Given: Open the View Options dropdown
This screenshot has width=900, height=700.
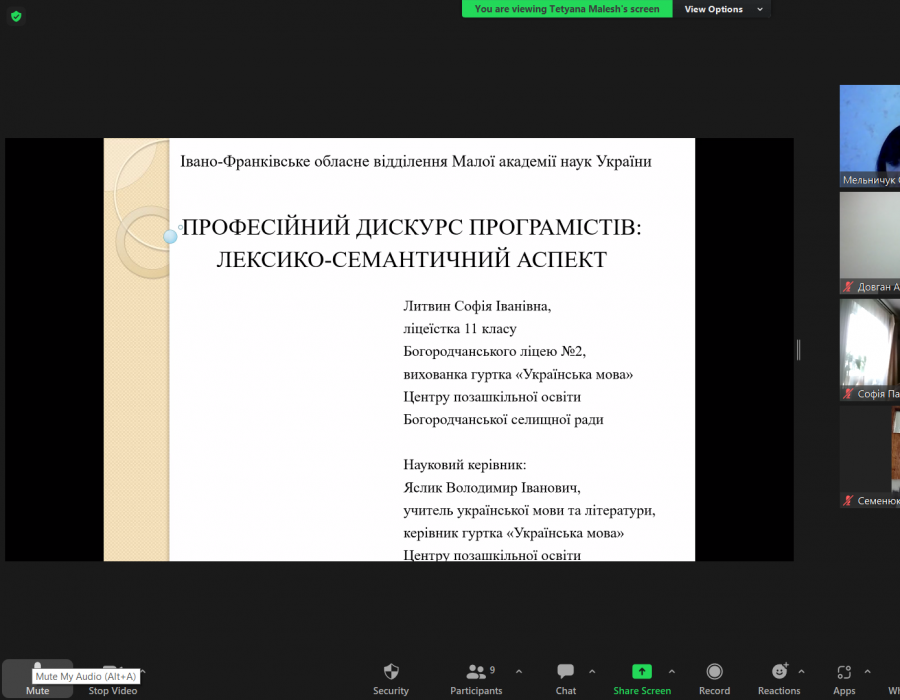Looking at the screenshot, I should [x=724, y=9].
